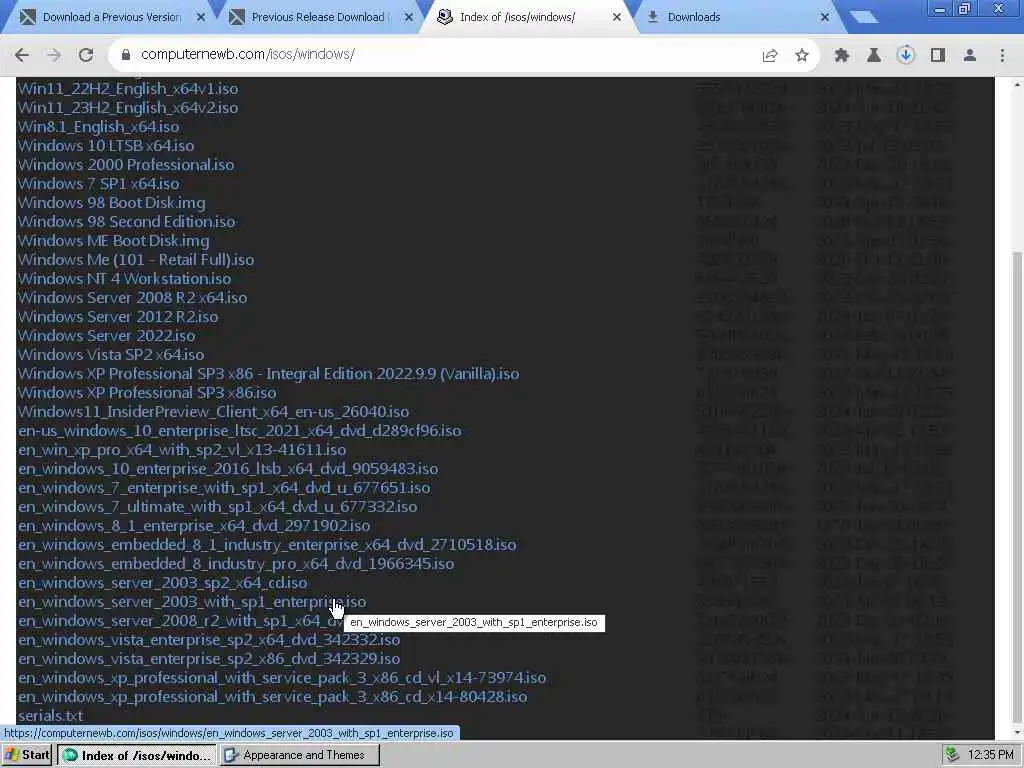
Task: Download Win11_22H2_English_x64v1.iso
Action: [128, 89]
